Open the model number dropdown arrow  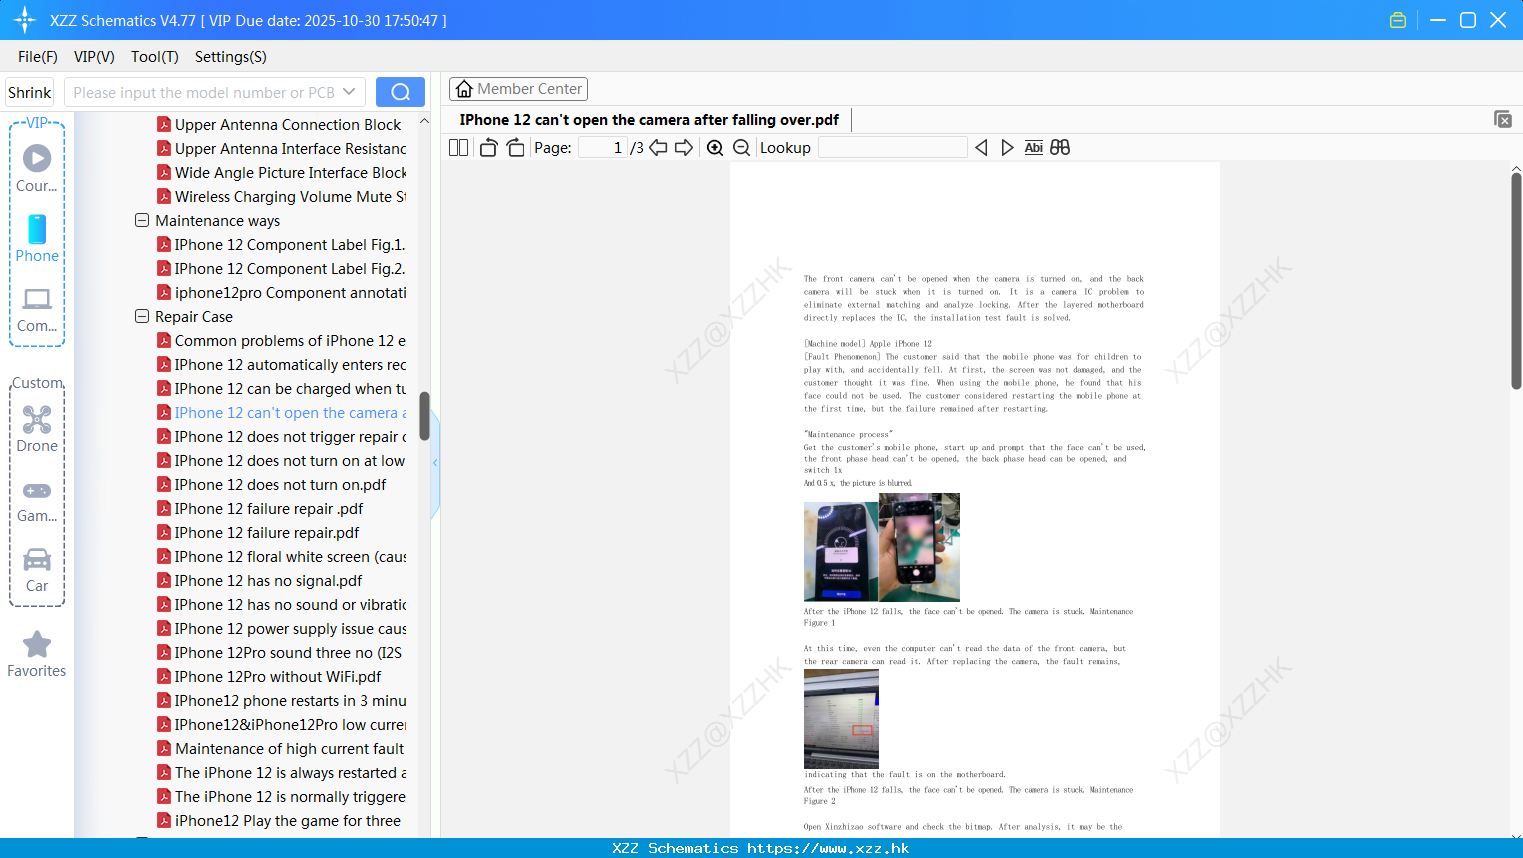(x=349, y=92)
